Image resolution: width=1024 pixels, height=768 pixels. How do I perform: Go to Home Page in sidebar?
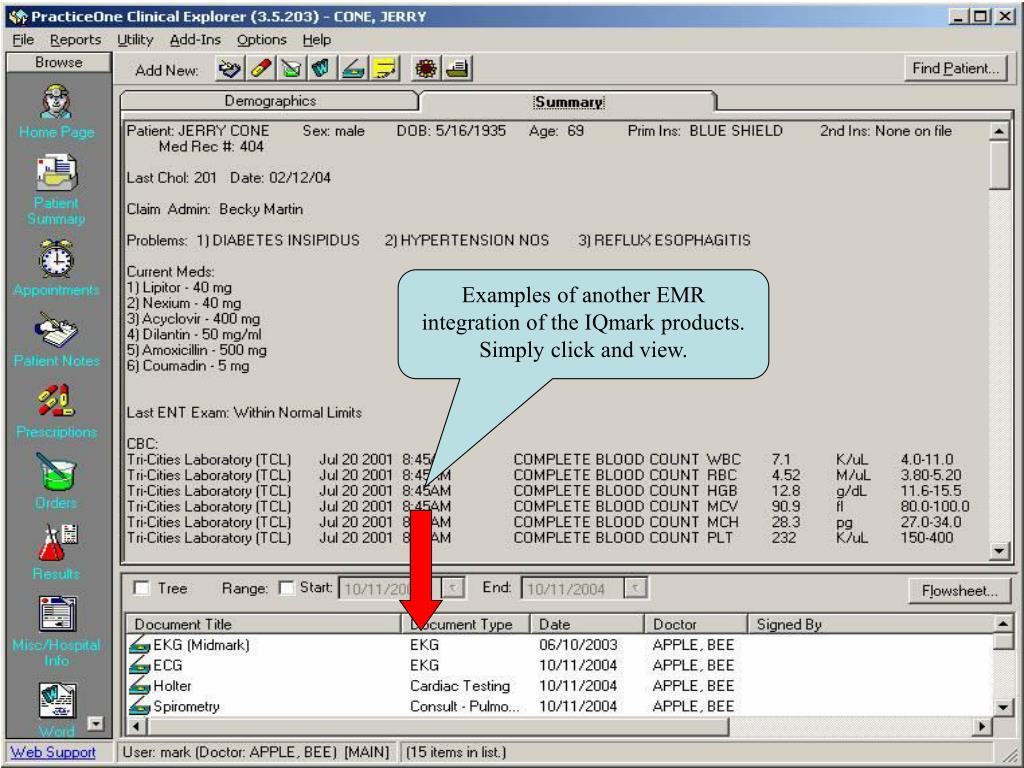click(57, 112)
